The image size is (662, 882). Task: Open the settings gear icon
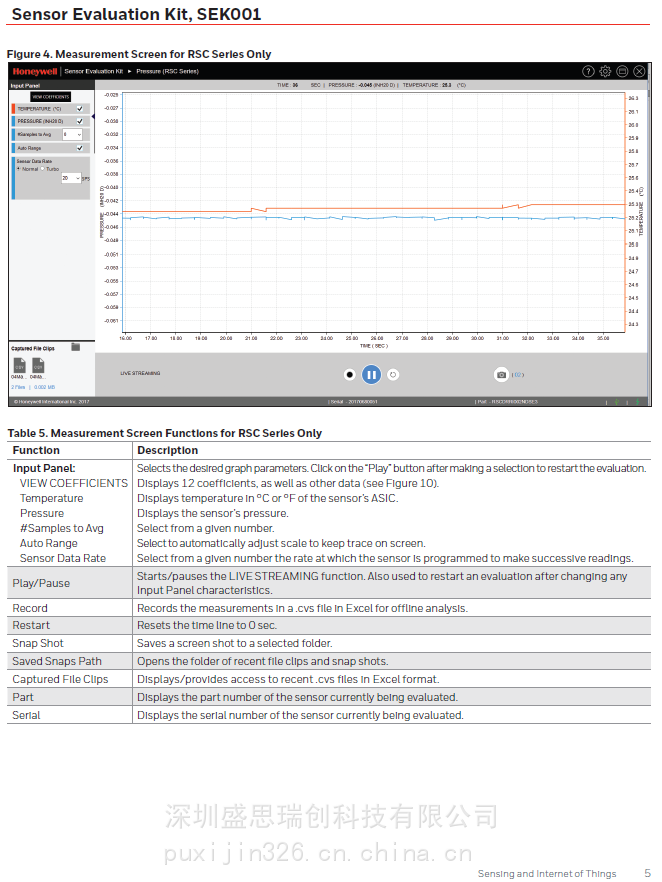(605, 71)
